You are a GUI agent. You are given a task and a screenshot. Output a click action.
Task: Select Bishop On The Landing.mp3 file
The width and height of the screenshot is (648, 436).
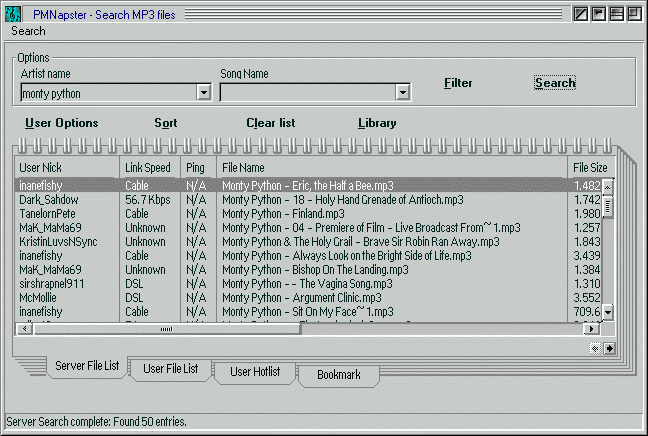pyautogui.click(x=315, y=270)
